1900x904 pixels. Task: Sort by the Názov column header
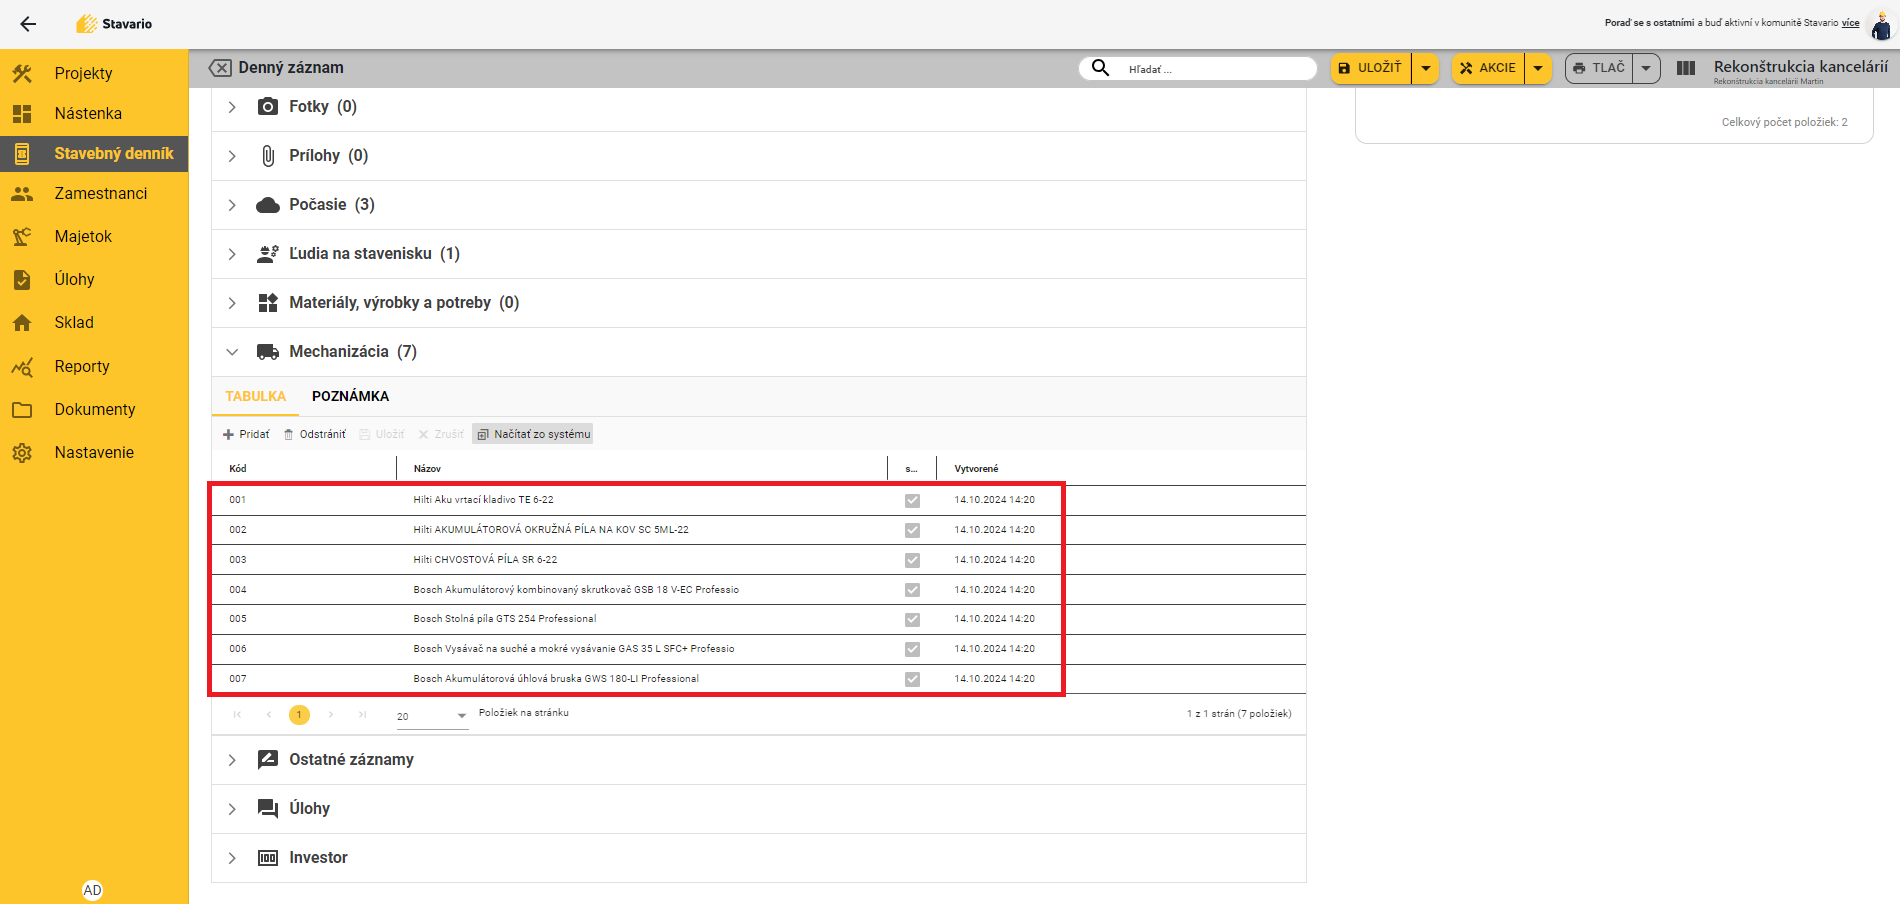(427, 468)
